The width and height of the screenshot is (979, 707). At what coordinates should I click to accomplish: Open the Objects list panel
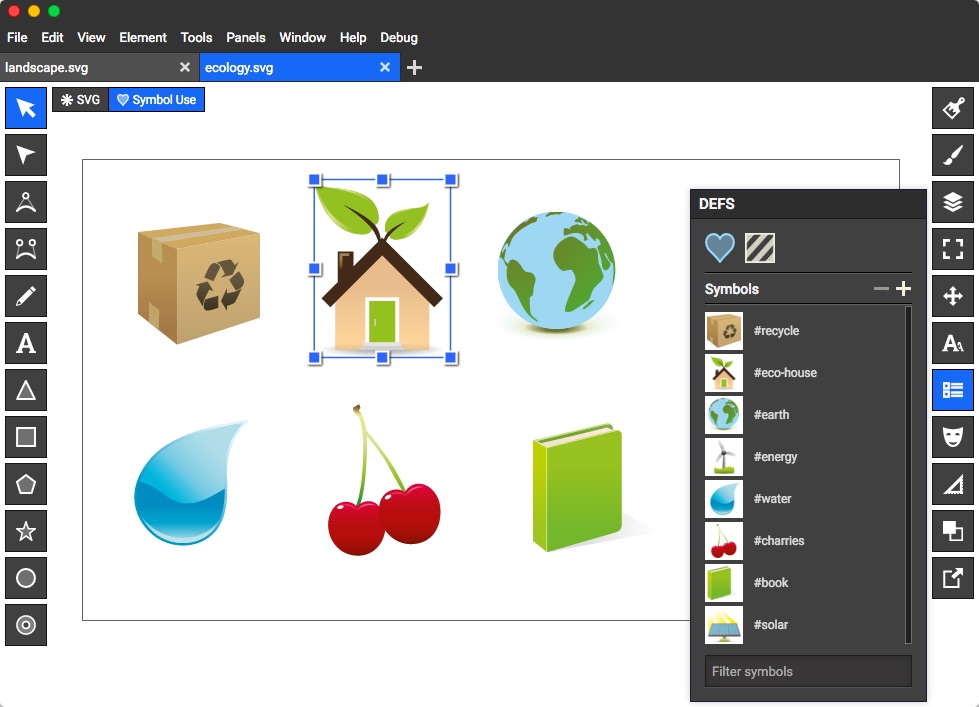pos(953,390)
